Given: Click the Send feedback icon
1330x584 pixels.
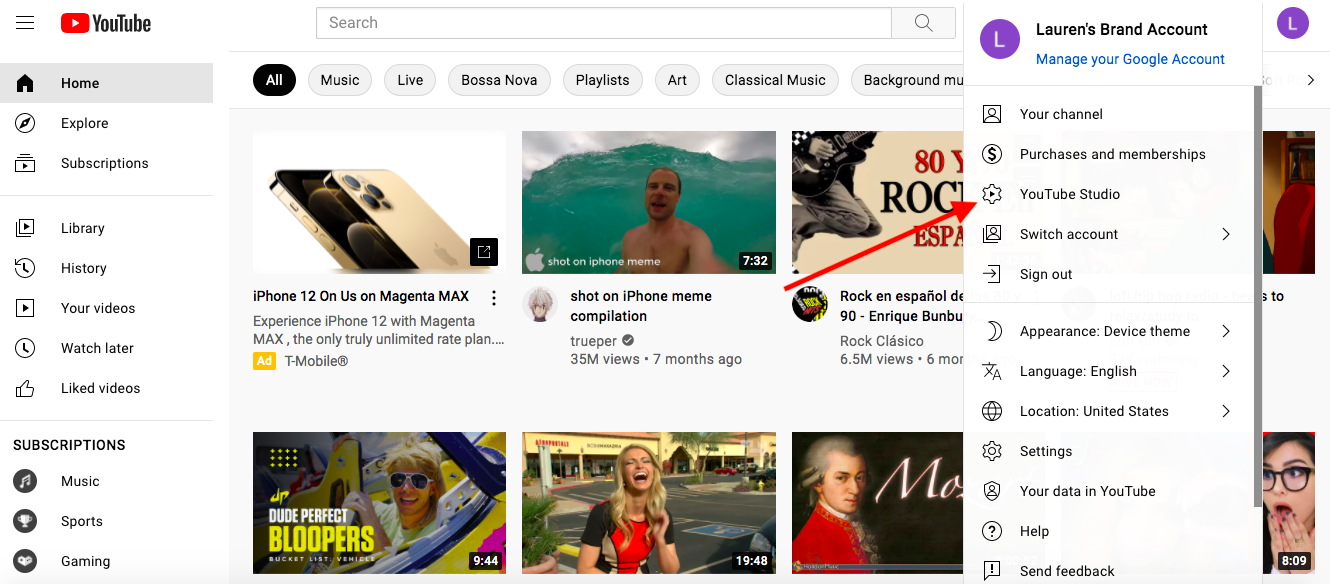Looking at the screenshot, I should point(992,571).
